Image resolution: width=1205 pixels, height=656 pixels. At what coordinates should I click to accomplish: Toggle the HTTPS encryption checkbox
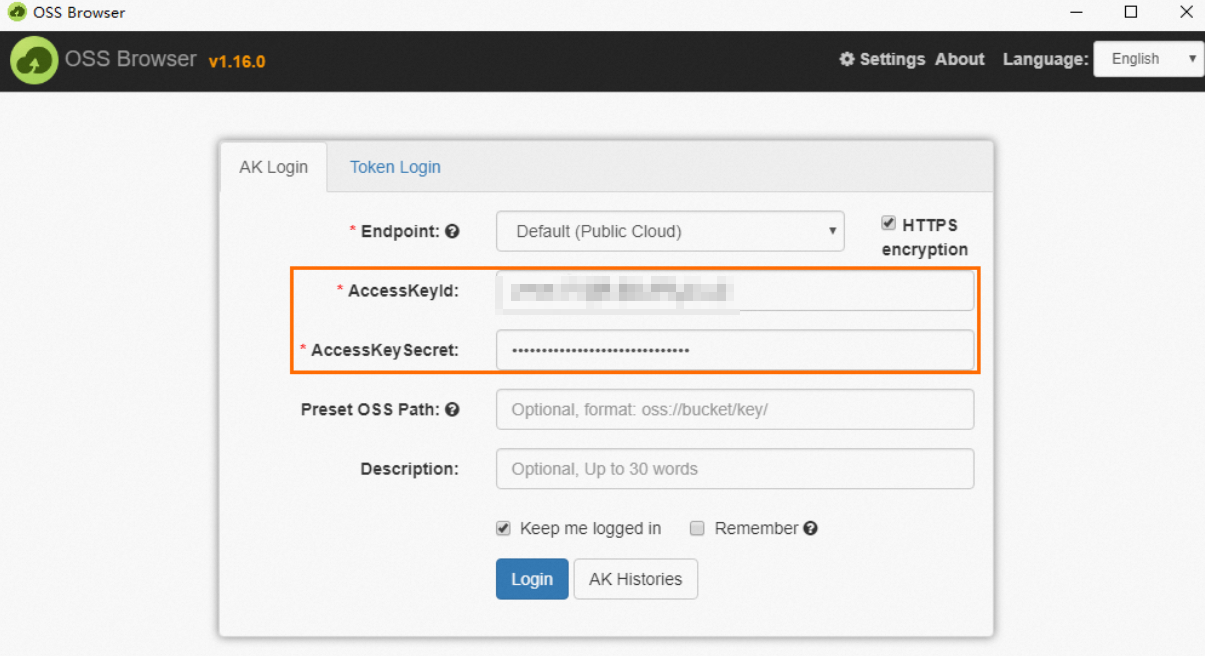pos(888,224)
